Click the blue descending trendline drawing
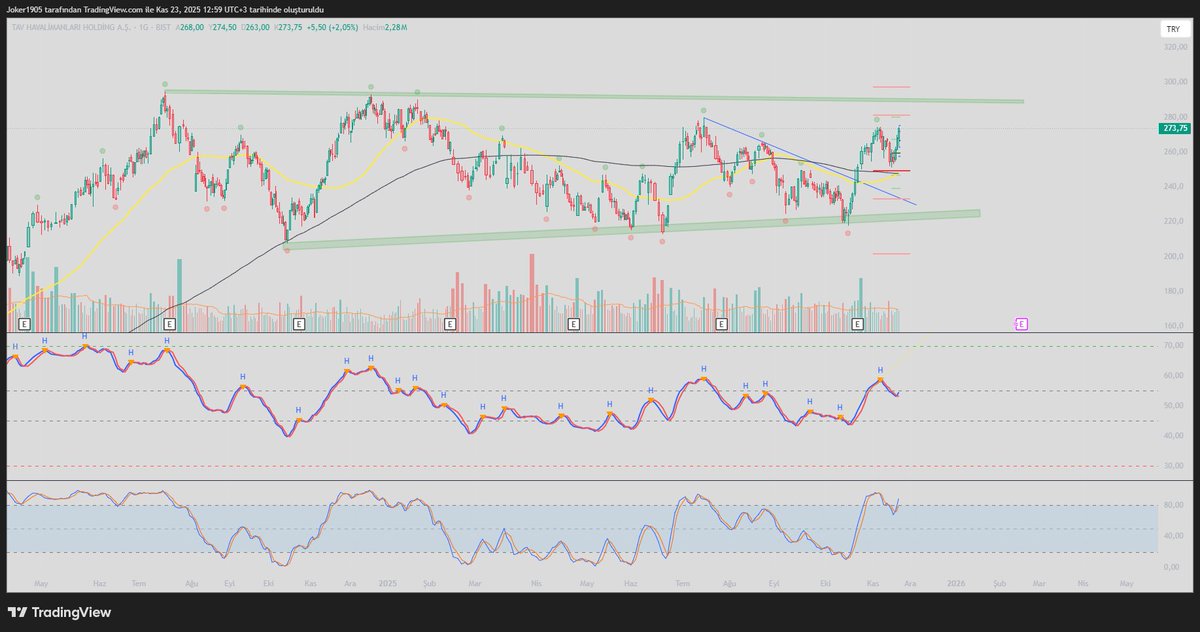Screen dimensions: 1200x632 810,160
